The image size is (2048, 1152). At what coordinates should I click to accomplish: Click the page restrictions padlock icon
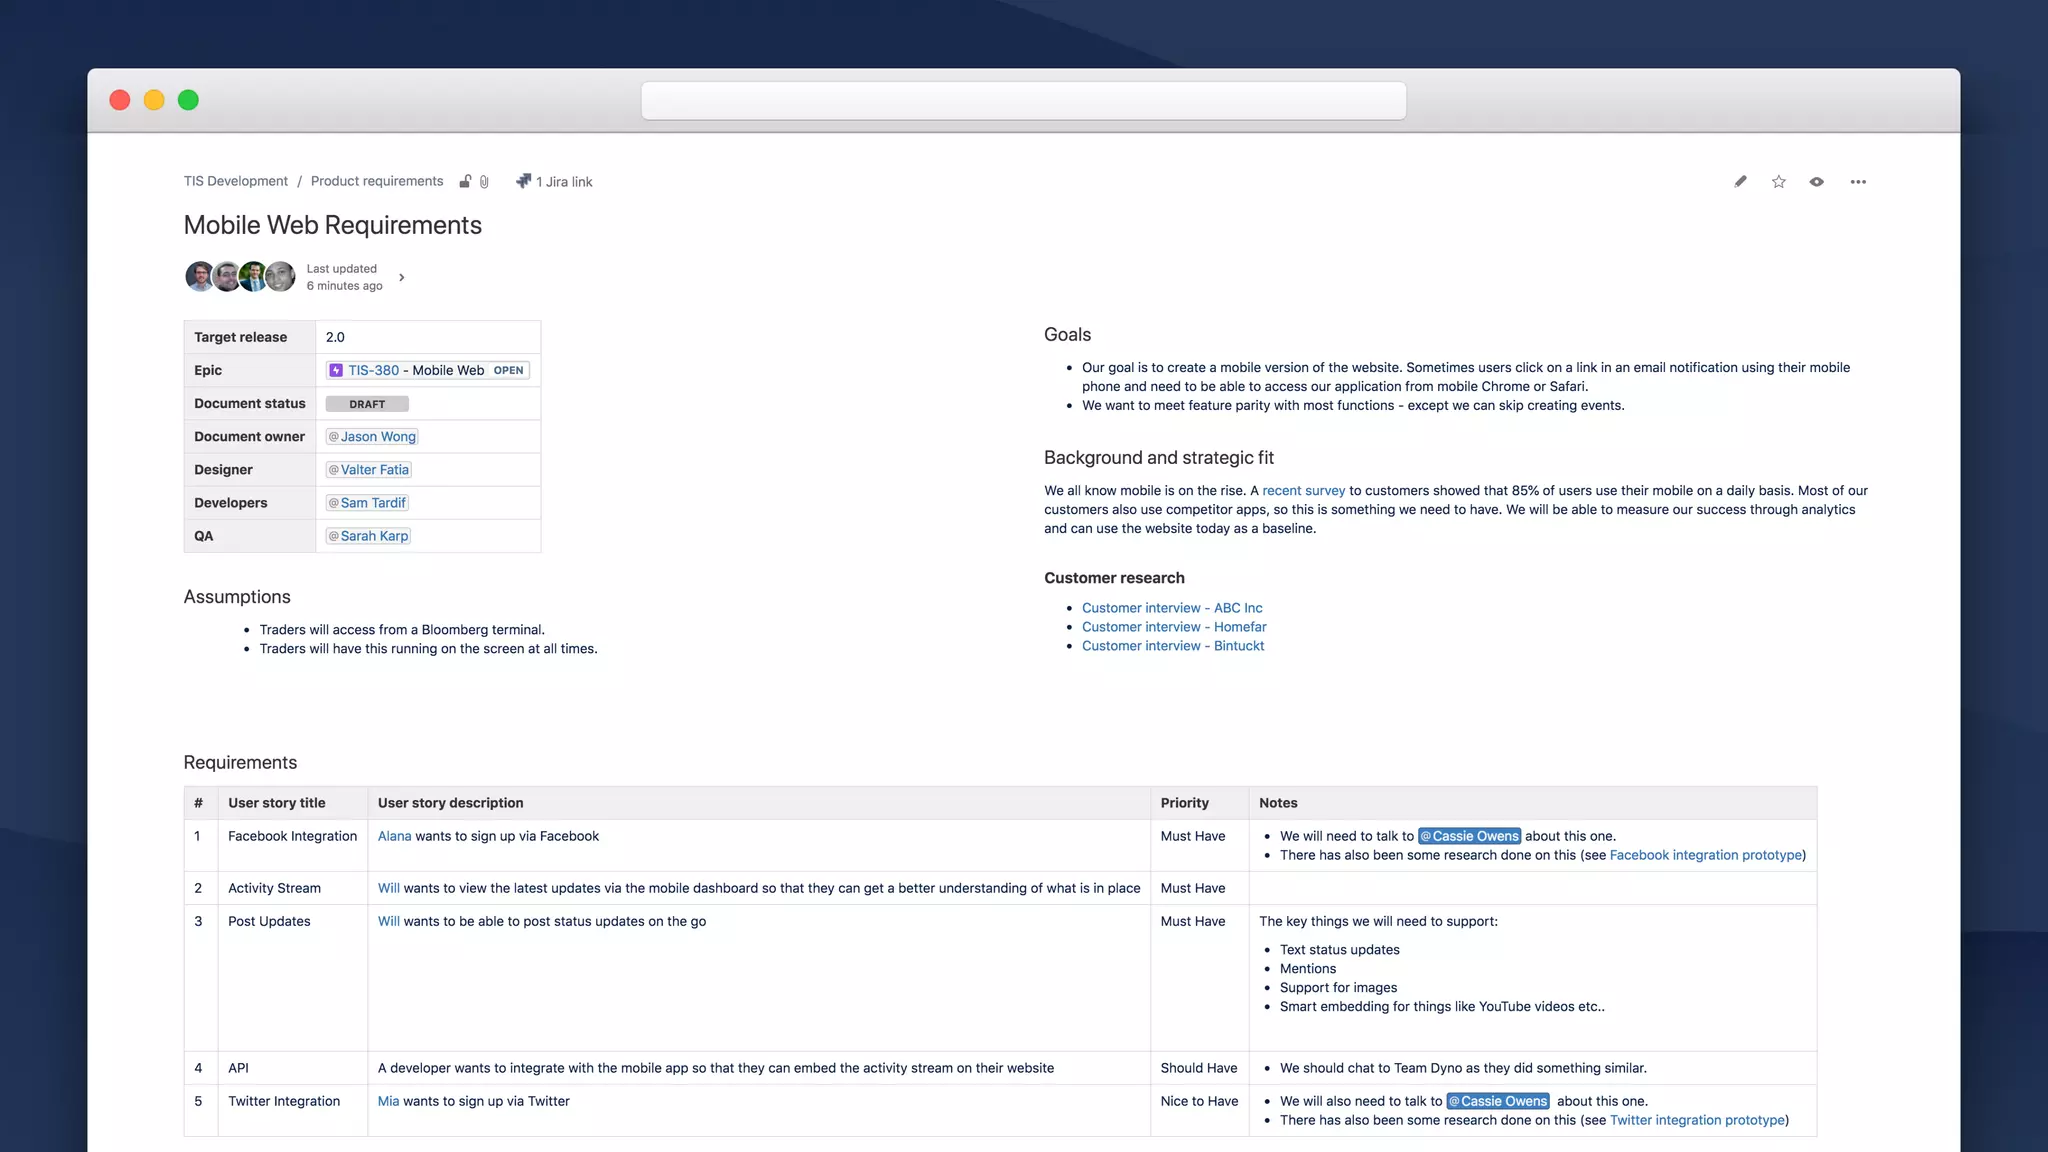(x=465, y=181)
